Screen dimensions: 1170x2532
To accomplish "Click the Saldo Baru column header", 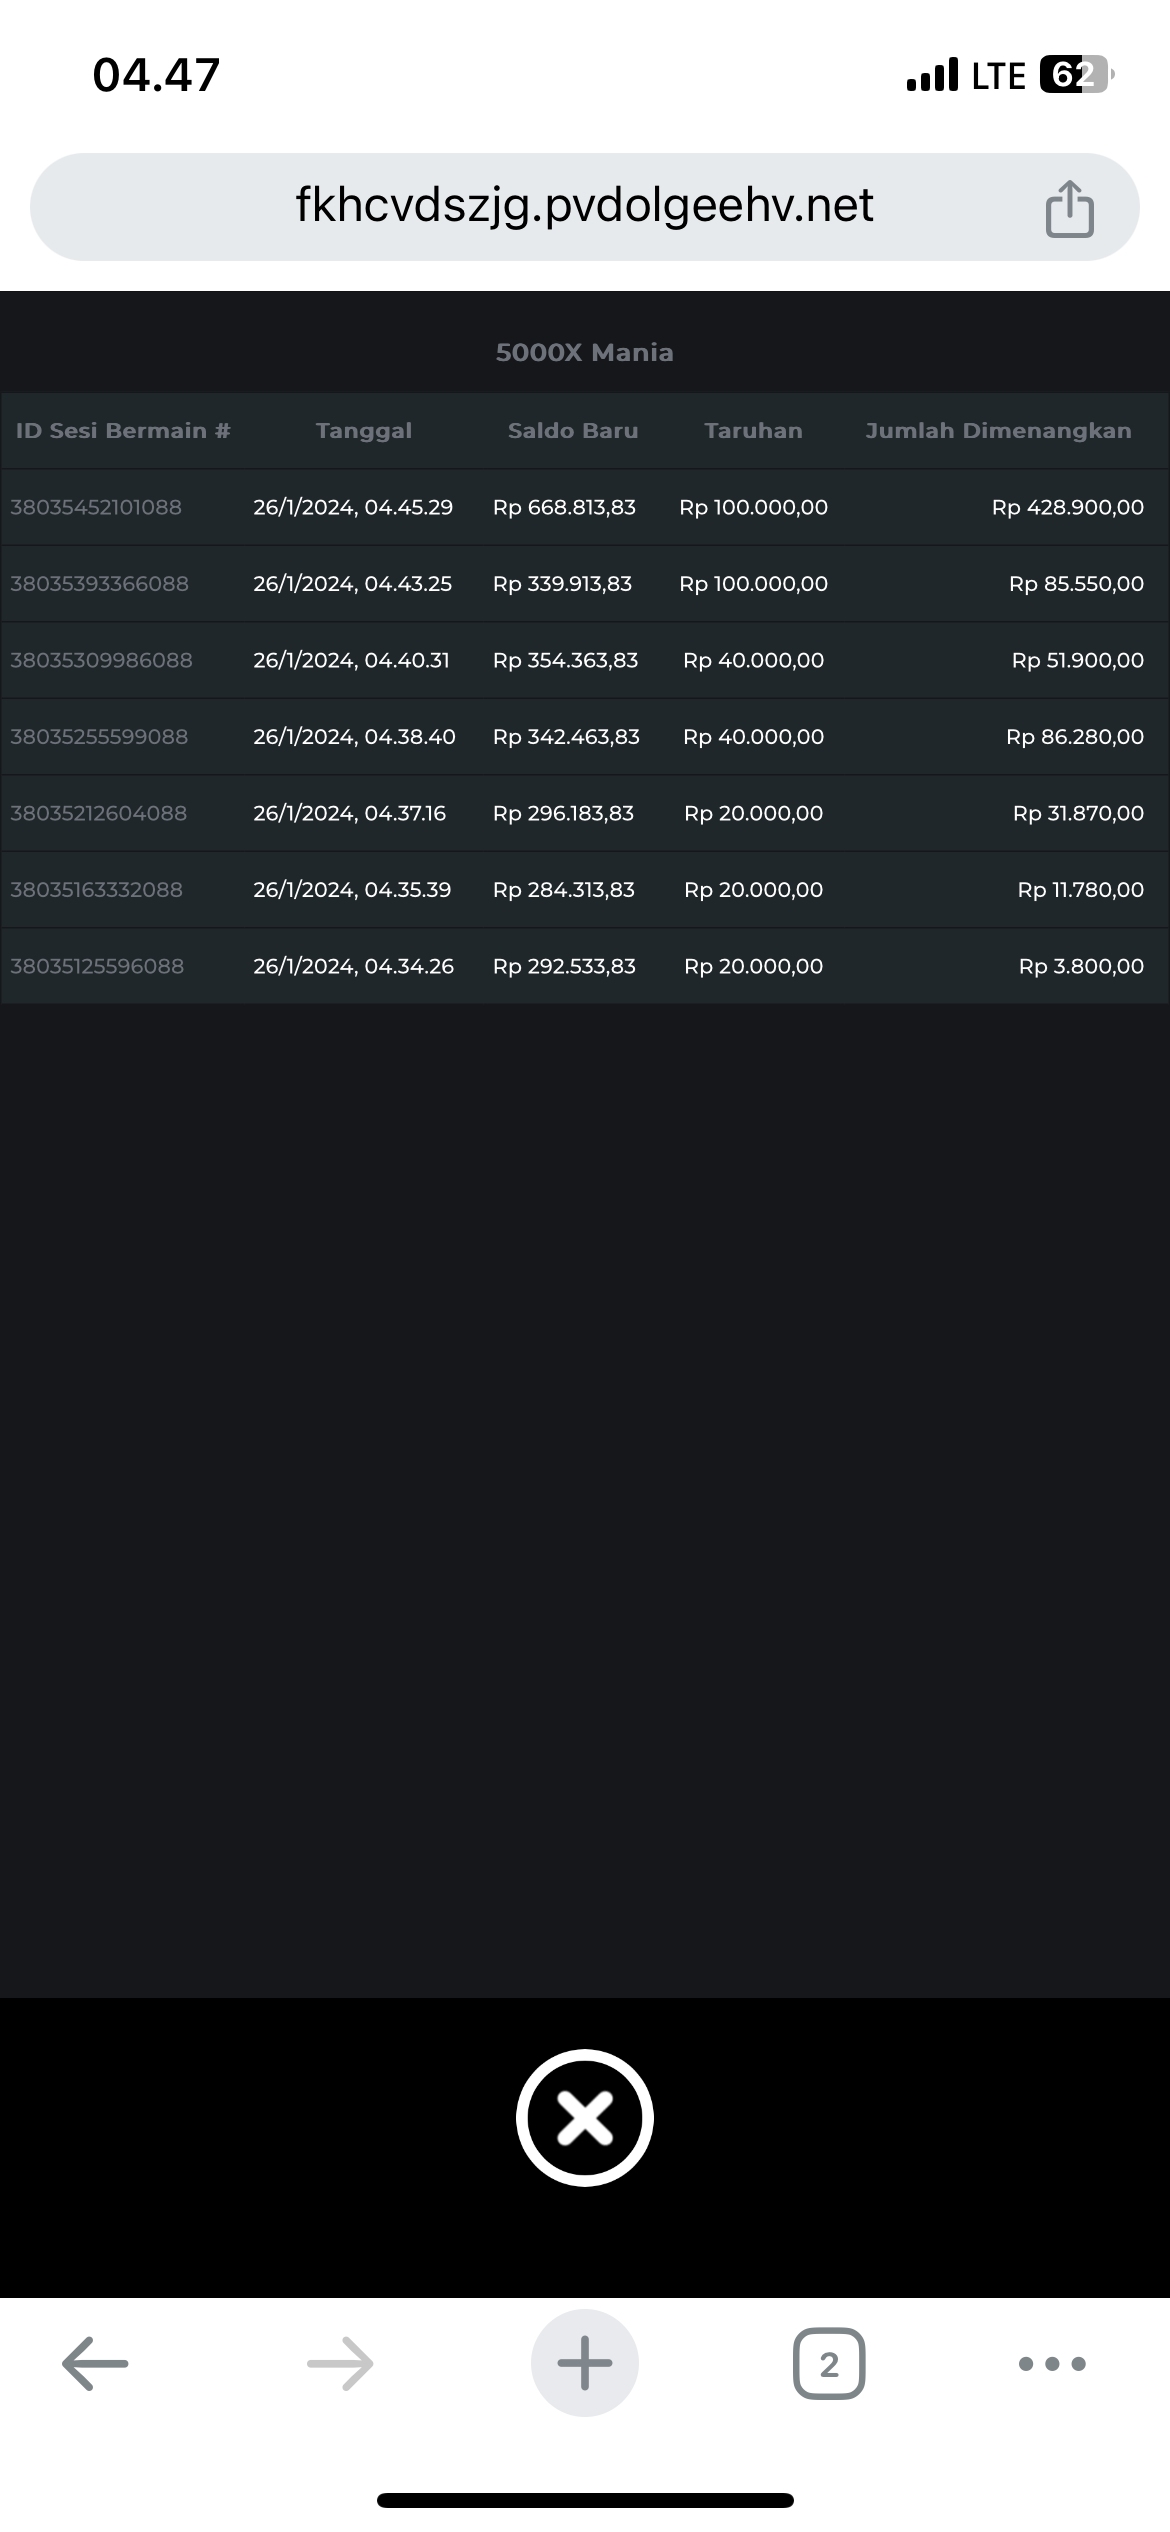I will click(573, 431).
